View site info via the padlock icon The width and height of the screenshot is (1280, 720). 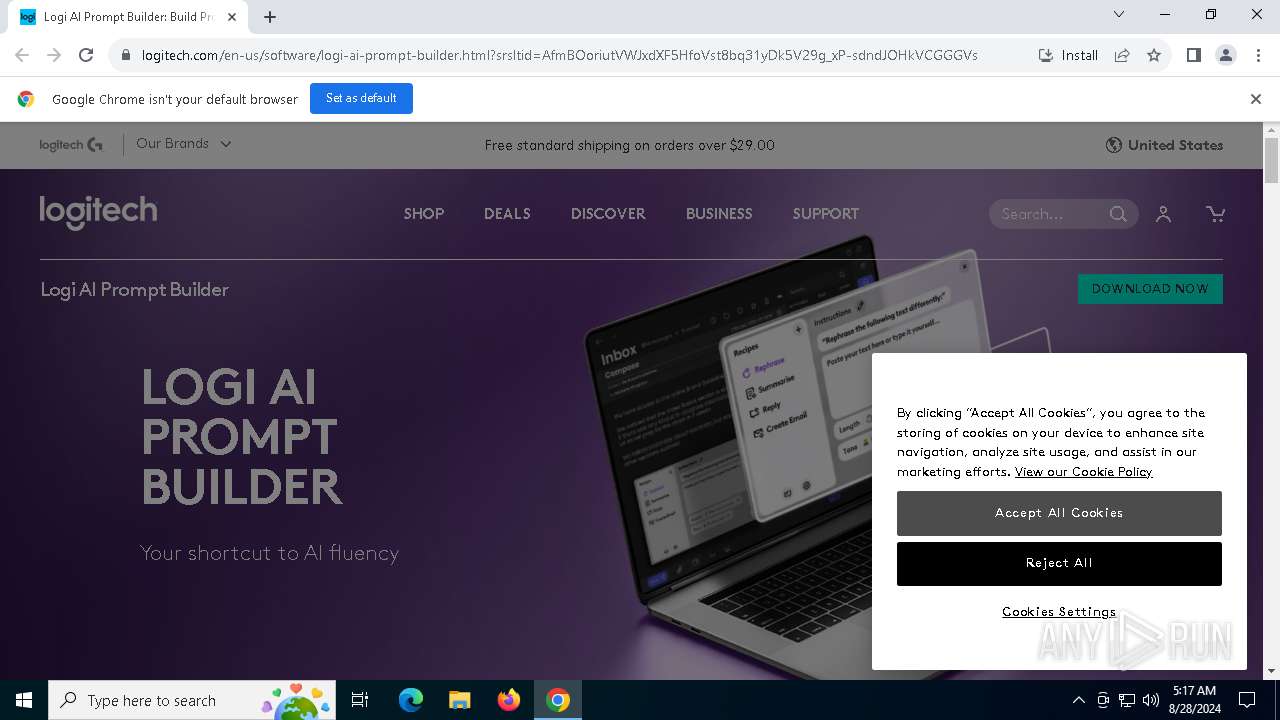(125, 55)
